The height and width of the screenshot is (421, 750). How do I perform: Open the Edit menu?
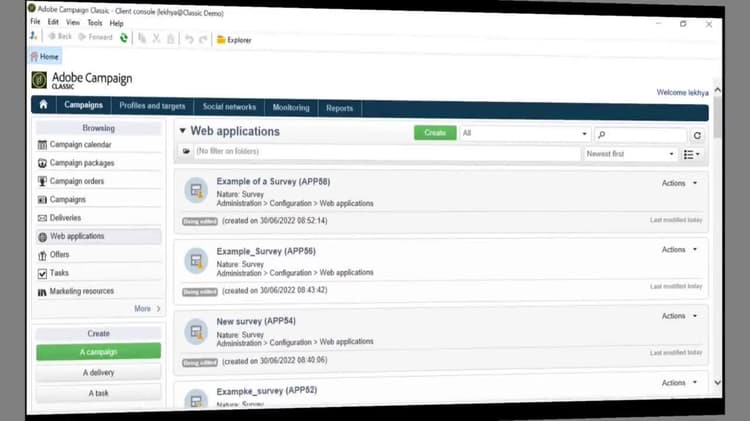53,22
